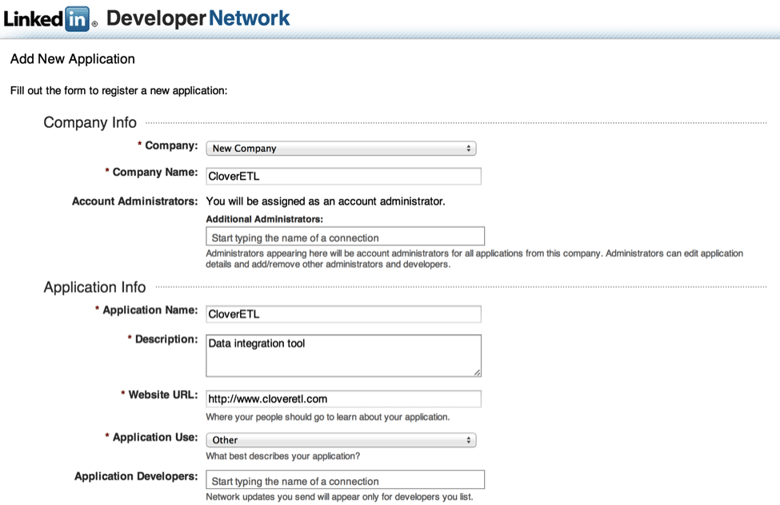Click the LinkedIn logo in the header

(50, 19)
